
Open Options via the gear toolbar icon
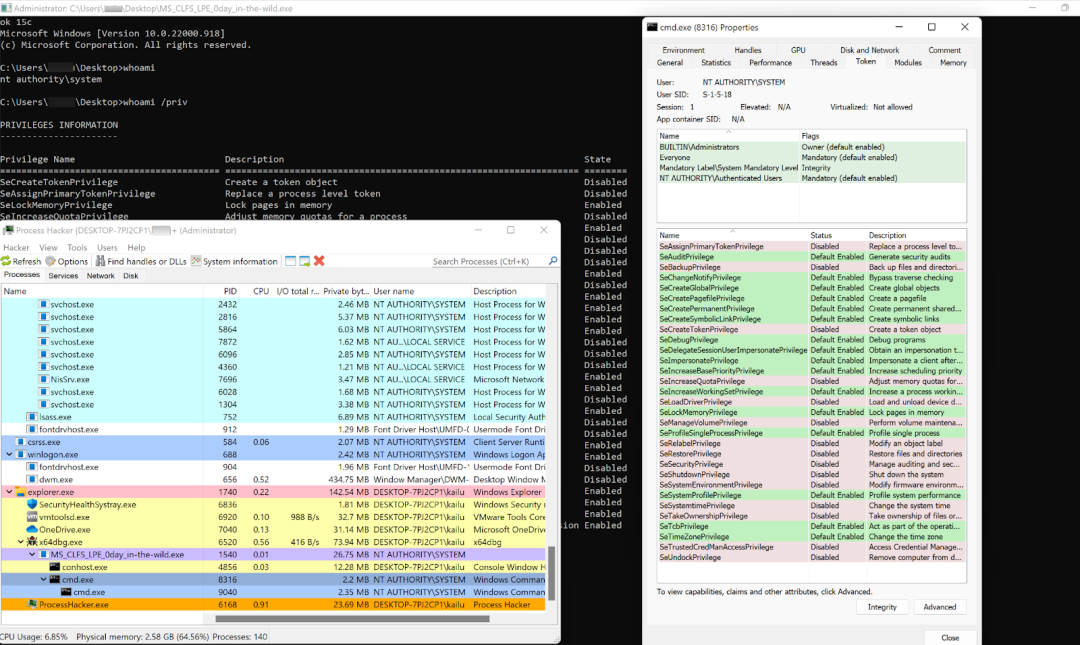(50, 261)
